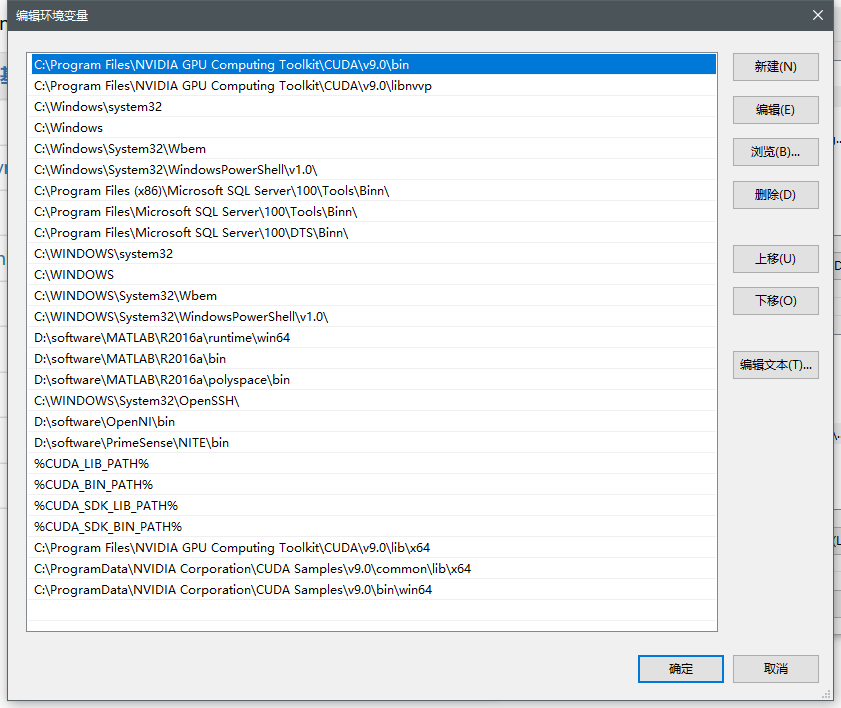Select MATLAB\R2016a\runtime\win64 entry

(373, 338)
